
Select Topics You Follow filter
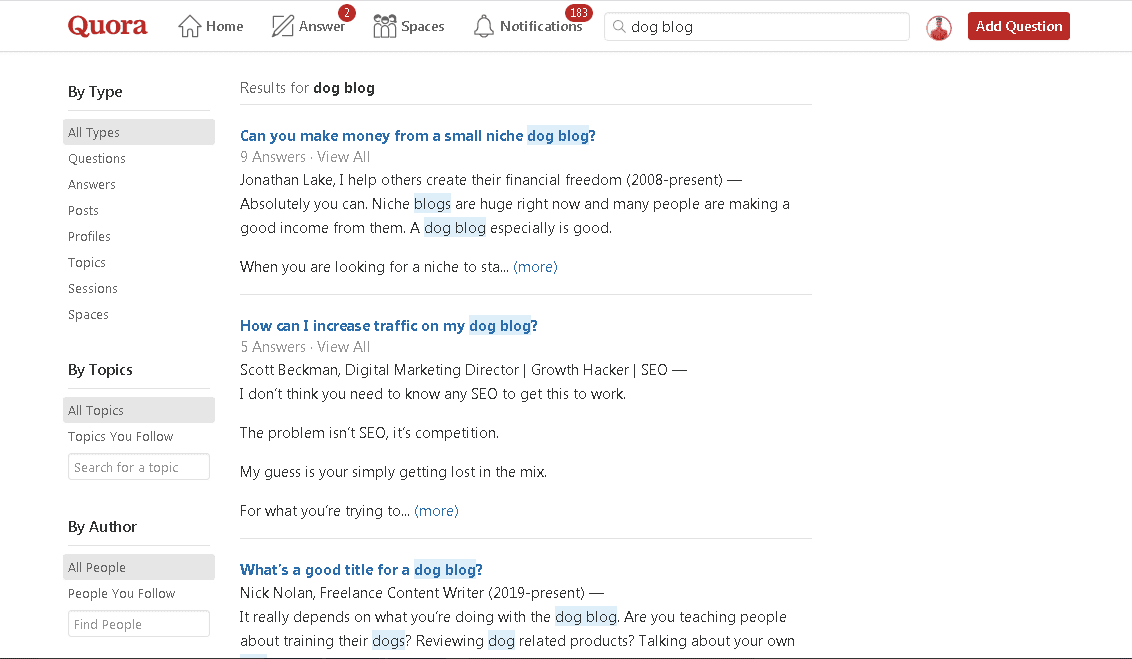(x=121, y=436)
